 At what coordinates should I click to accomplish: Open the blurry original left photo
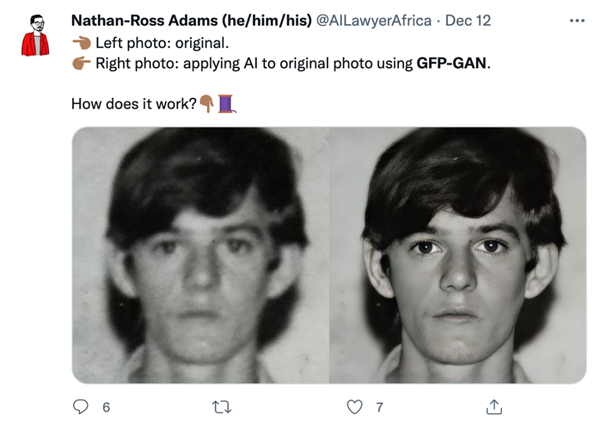click(x=201, y=255)
